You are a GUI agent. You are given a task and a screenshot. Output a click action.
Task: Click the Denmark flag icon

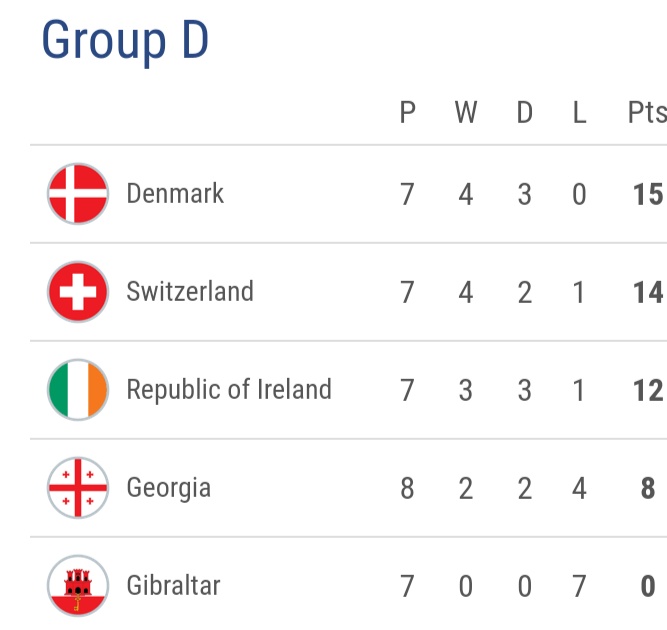(78, 194)
